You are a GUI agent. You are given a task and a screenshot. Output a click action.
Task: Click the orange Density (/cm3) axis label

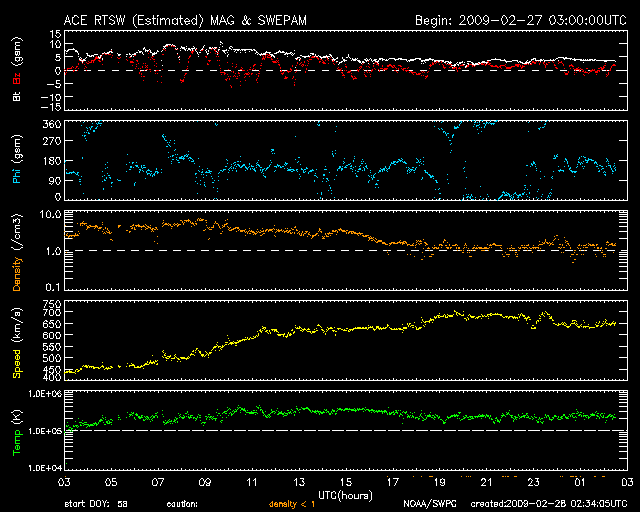pos(17,252)
